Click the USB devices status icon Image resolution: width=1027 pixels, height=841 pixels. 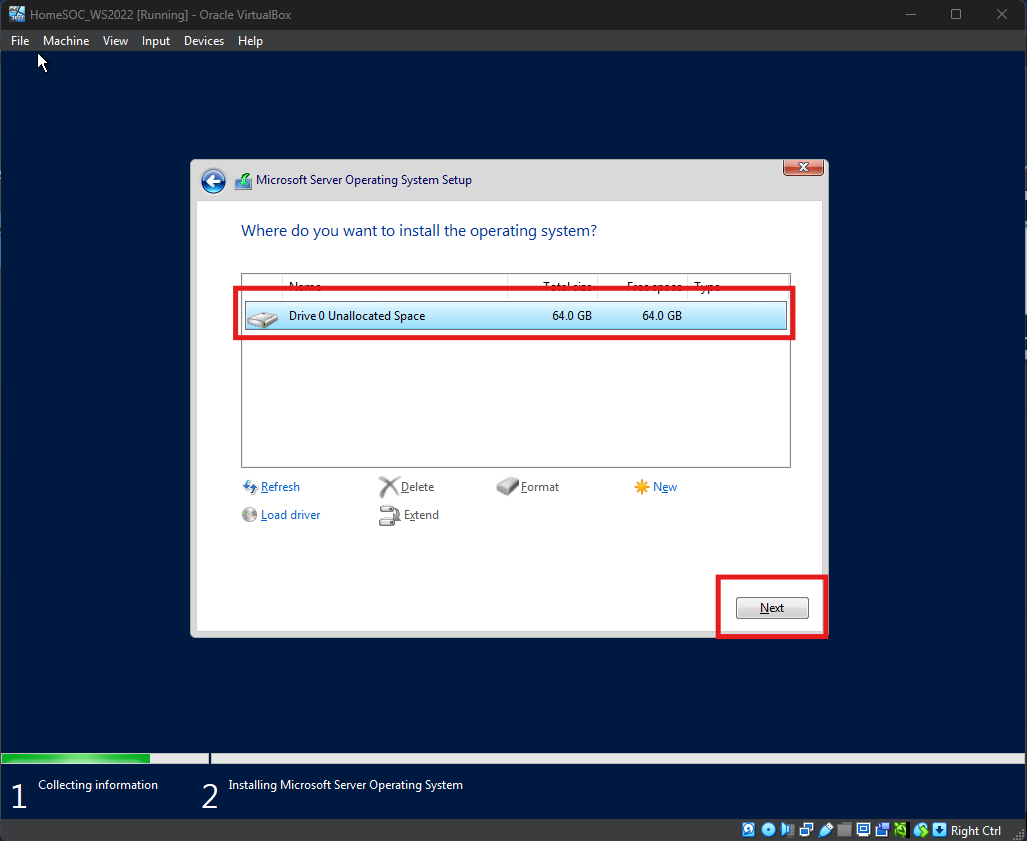pos(825,830)
